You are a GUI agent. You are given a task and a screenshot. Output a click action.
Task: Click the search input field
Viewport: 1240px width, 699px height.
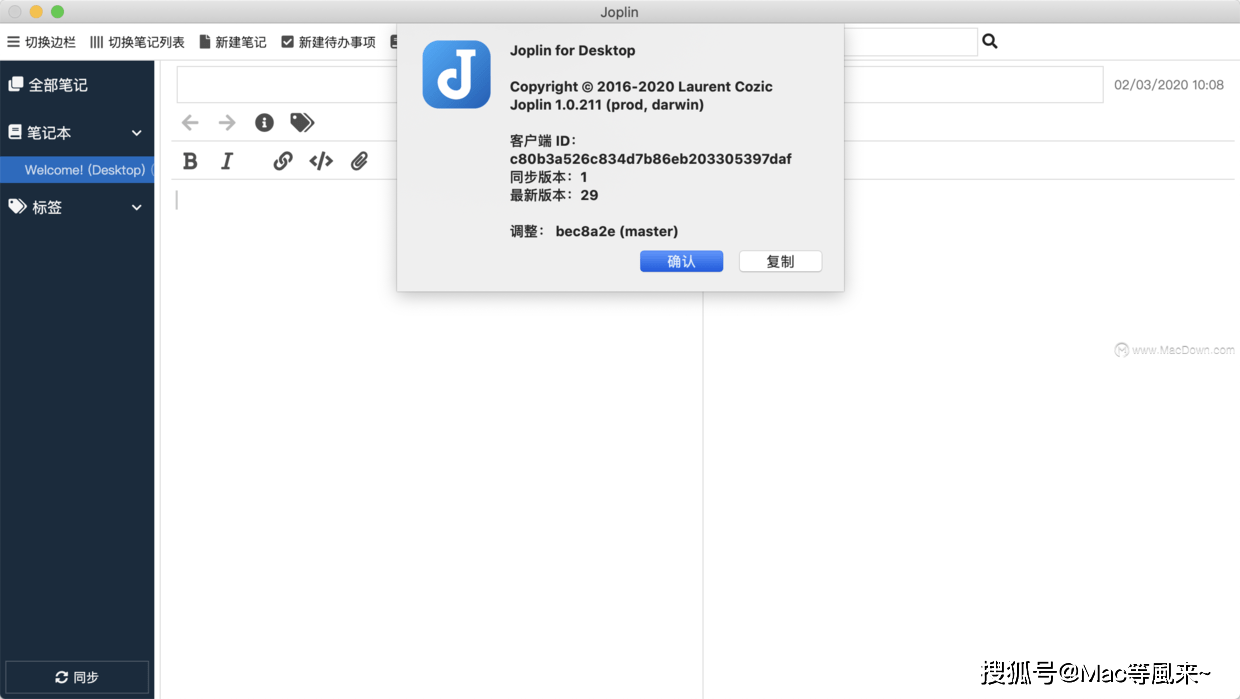tap(910, 42)
